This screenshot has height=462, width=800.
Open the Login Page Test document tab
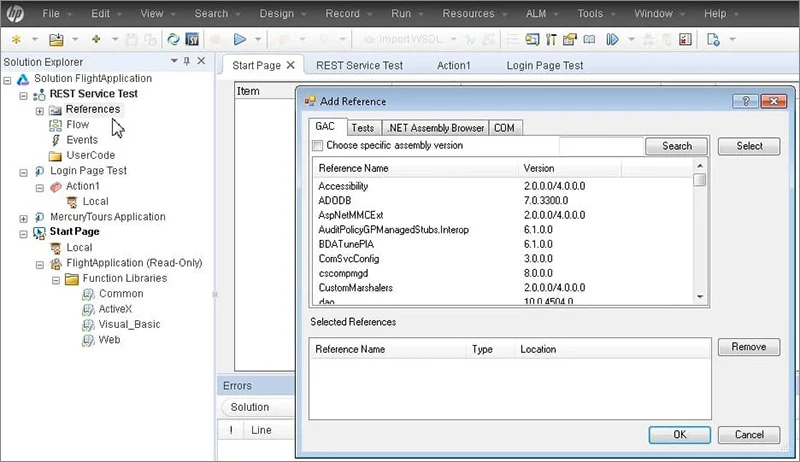tap(544, 66)
